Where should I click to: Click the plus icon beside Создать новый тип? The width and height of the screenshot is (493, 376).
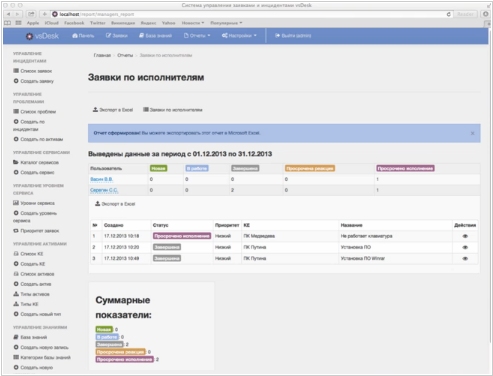point(16,314)
